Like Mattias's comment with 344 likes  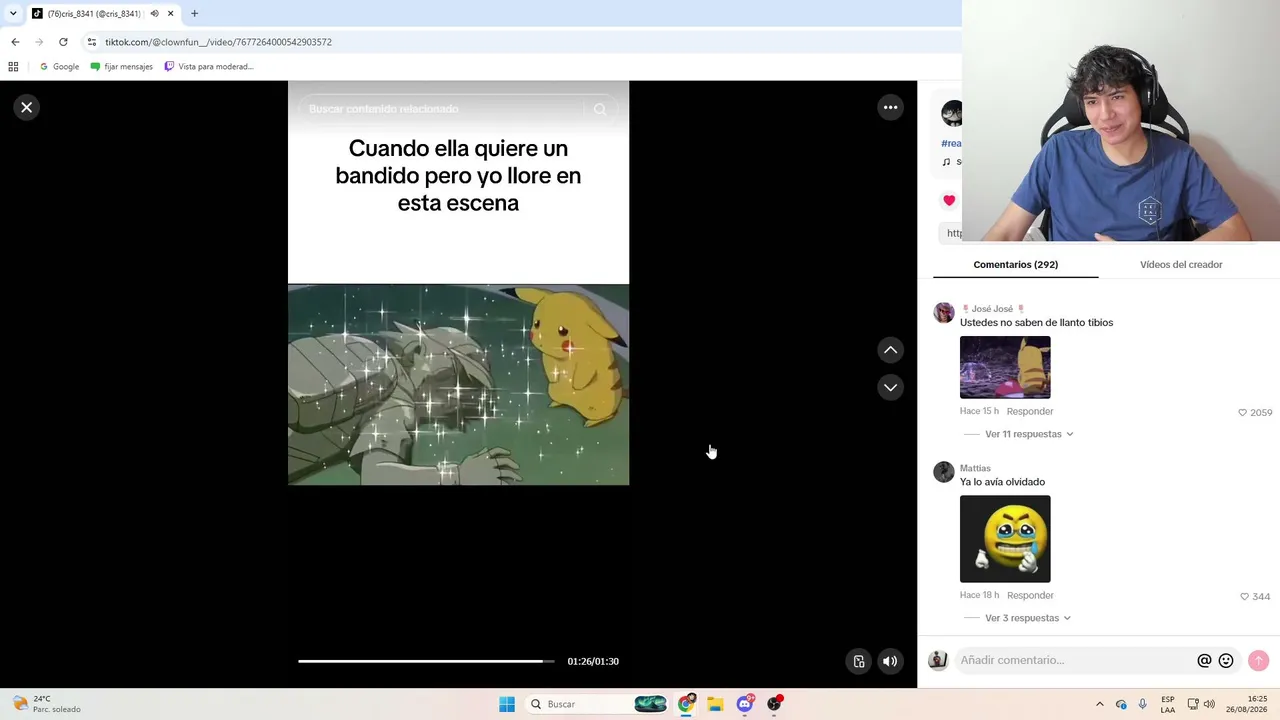1245,596
